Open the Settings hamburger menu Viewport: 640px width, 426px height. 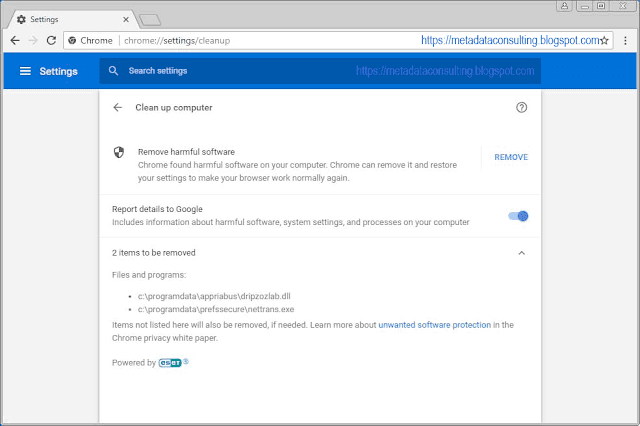(26, 71)
